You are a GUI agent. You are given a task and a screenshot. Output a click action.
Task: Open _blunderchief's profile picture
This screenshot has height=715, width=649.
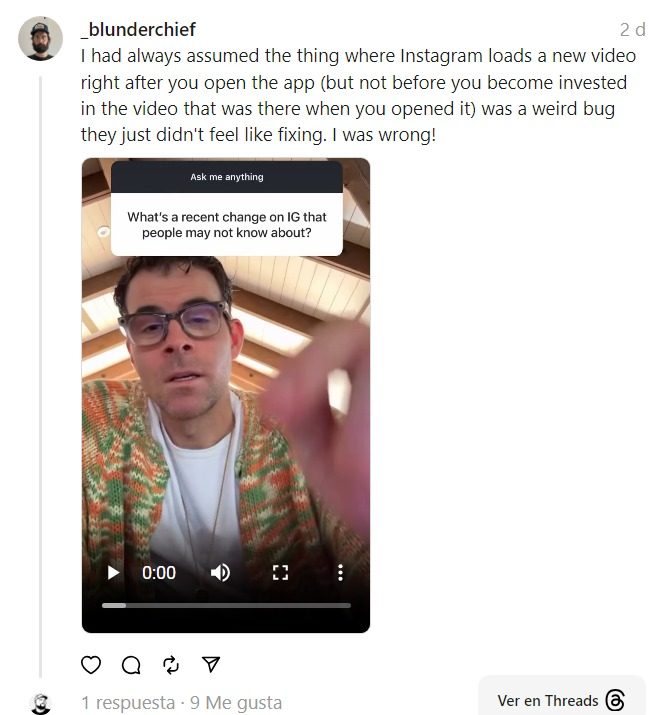point(40,38)
